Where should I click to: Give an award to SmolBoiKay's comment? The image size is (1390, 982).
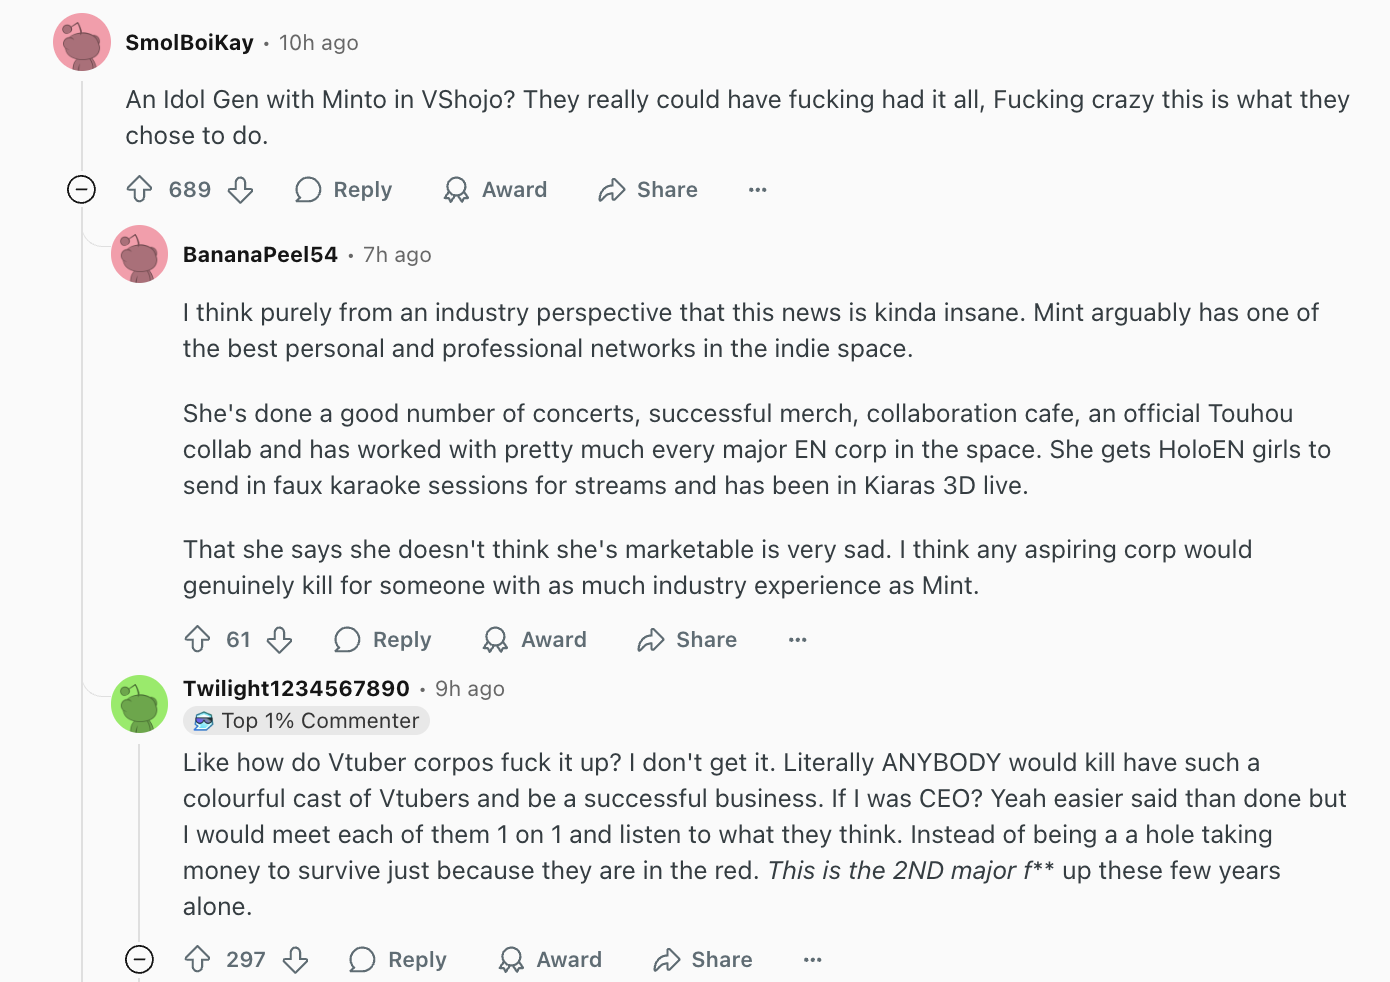point(496,190)
